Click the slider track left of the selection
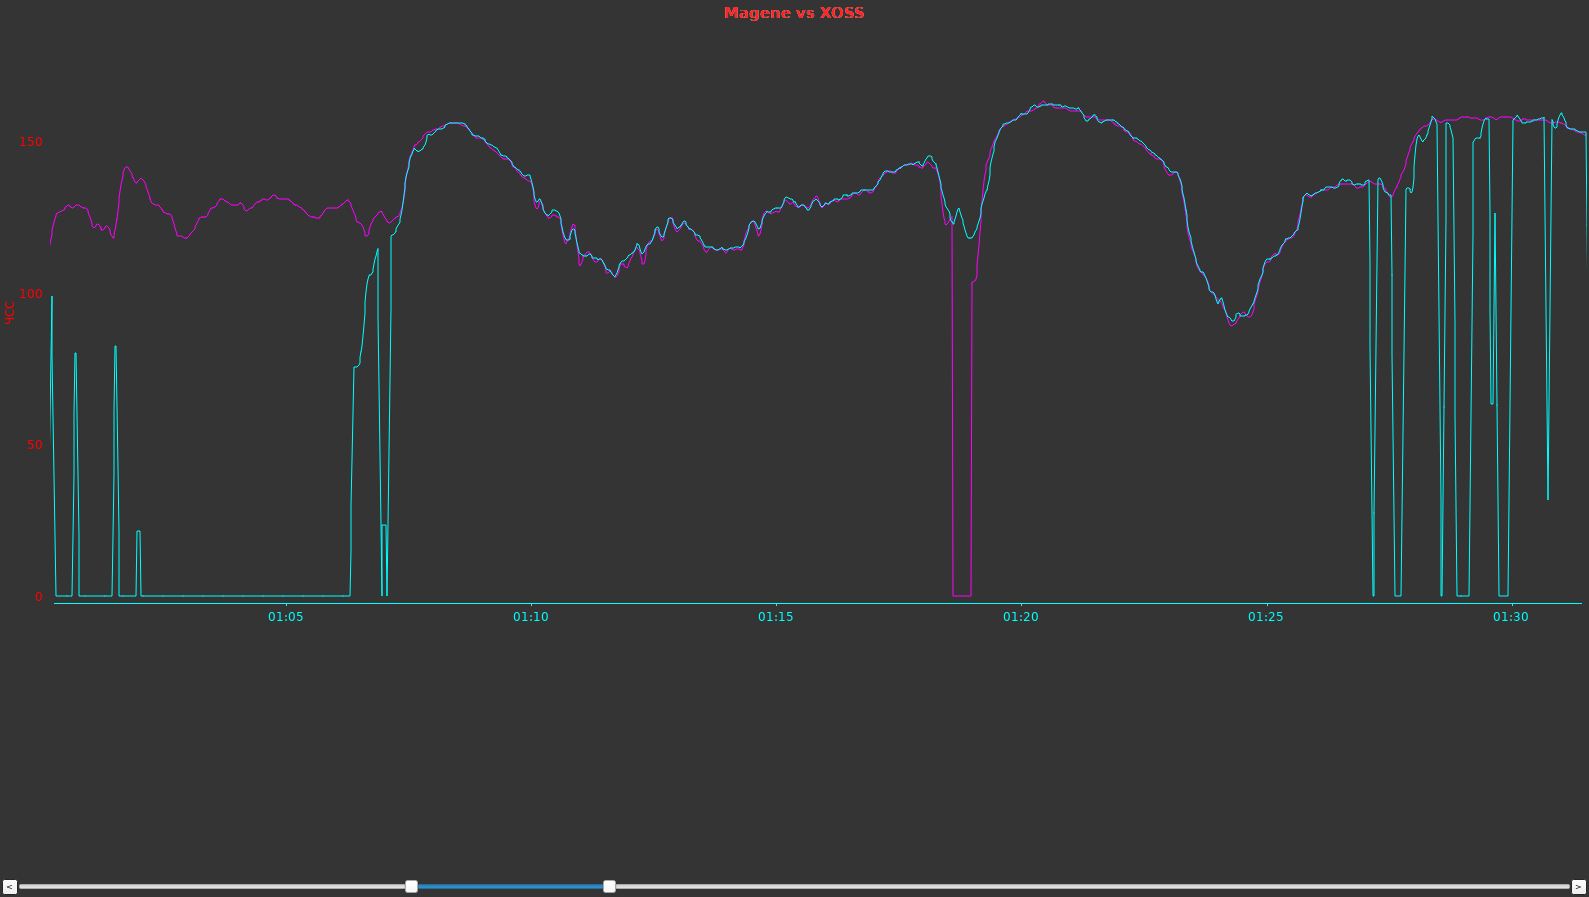Screen dimensions: 1589x897 point(212,887)
